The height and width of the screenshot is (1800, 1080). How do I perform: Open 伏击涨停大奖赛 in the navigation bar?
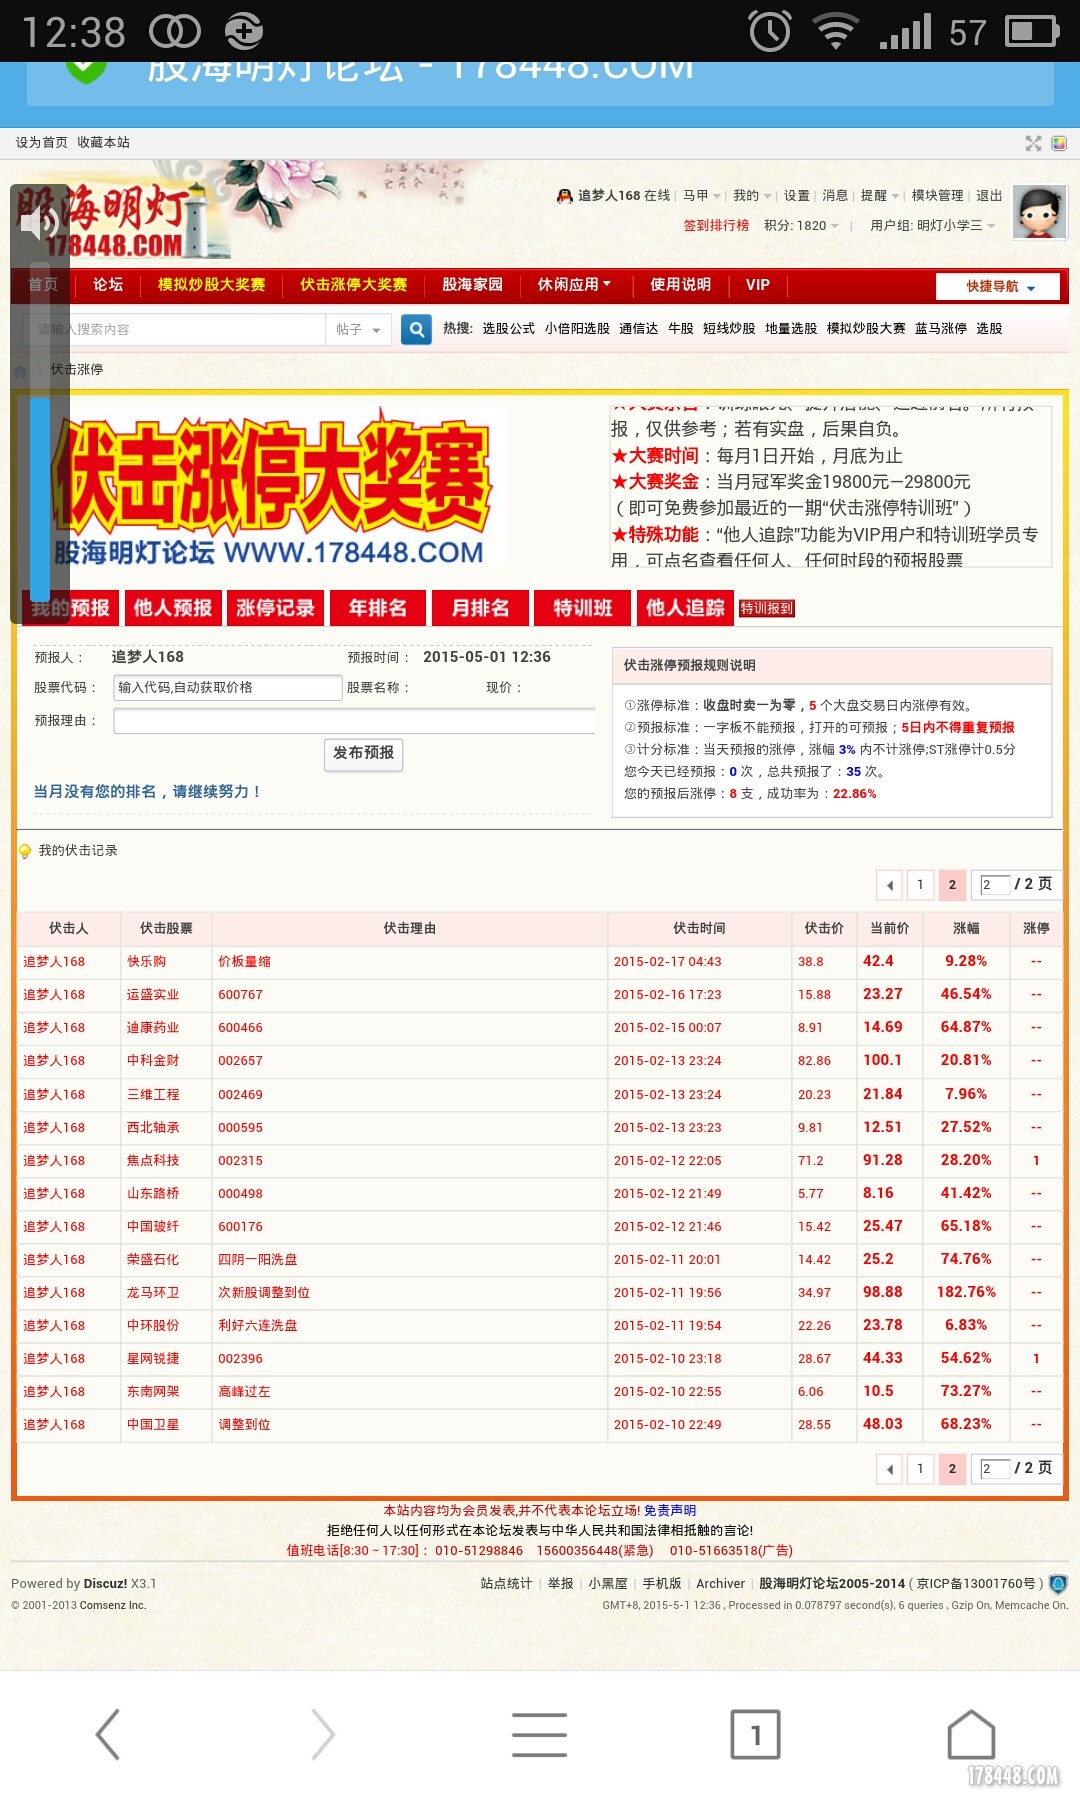tap(354, 285)
